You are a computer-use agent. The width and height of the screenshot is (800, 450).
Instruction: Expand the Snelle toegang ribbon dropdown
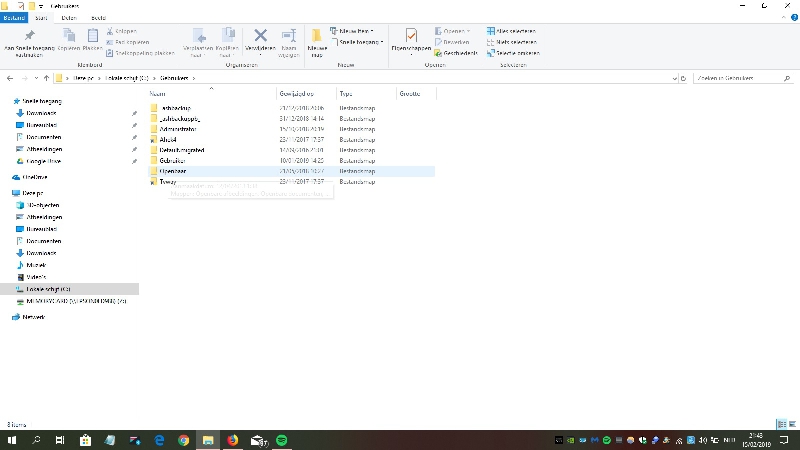(359, 42)
